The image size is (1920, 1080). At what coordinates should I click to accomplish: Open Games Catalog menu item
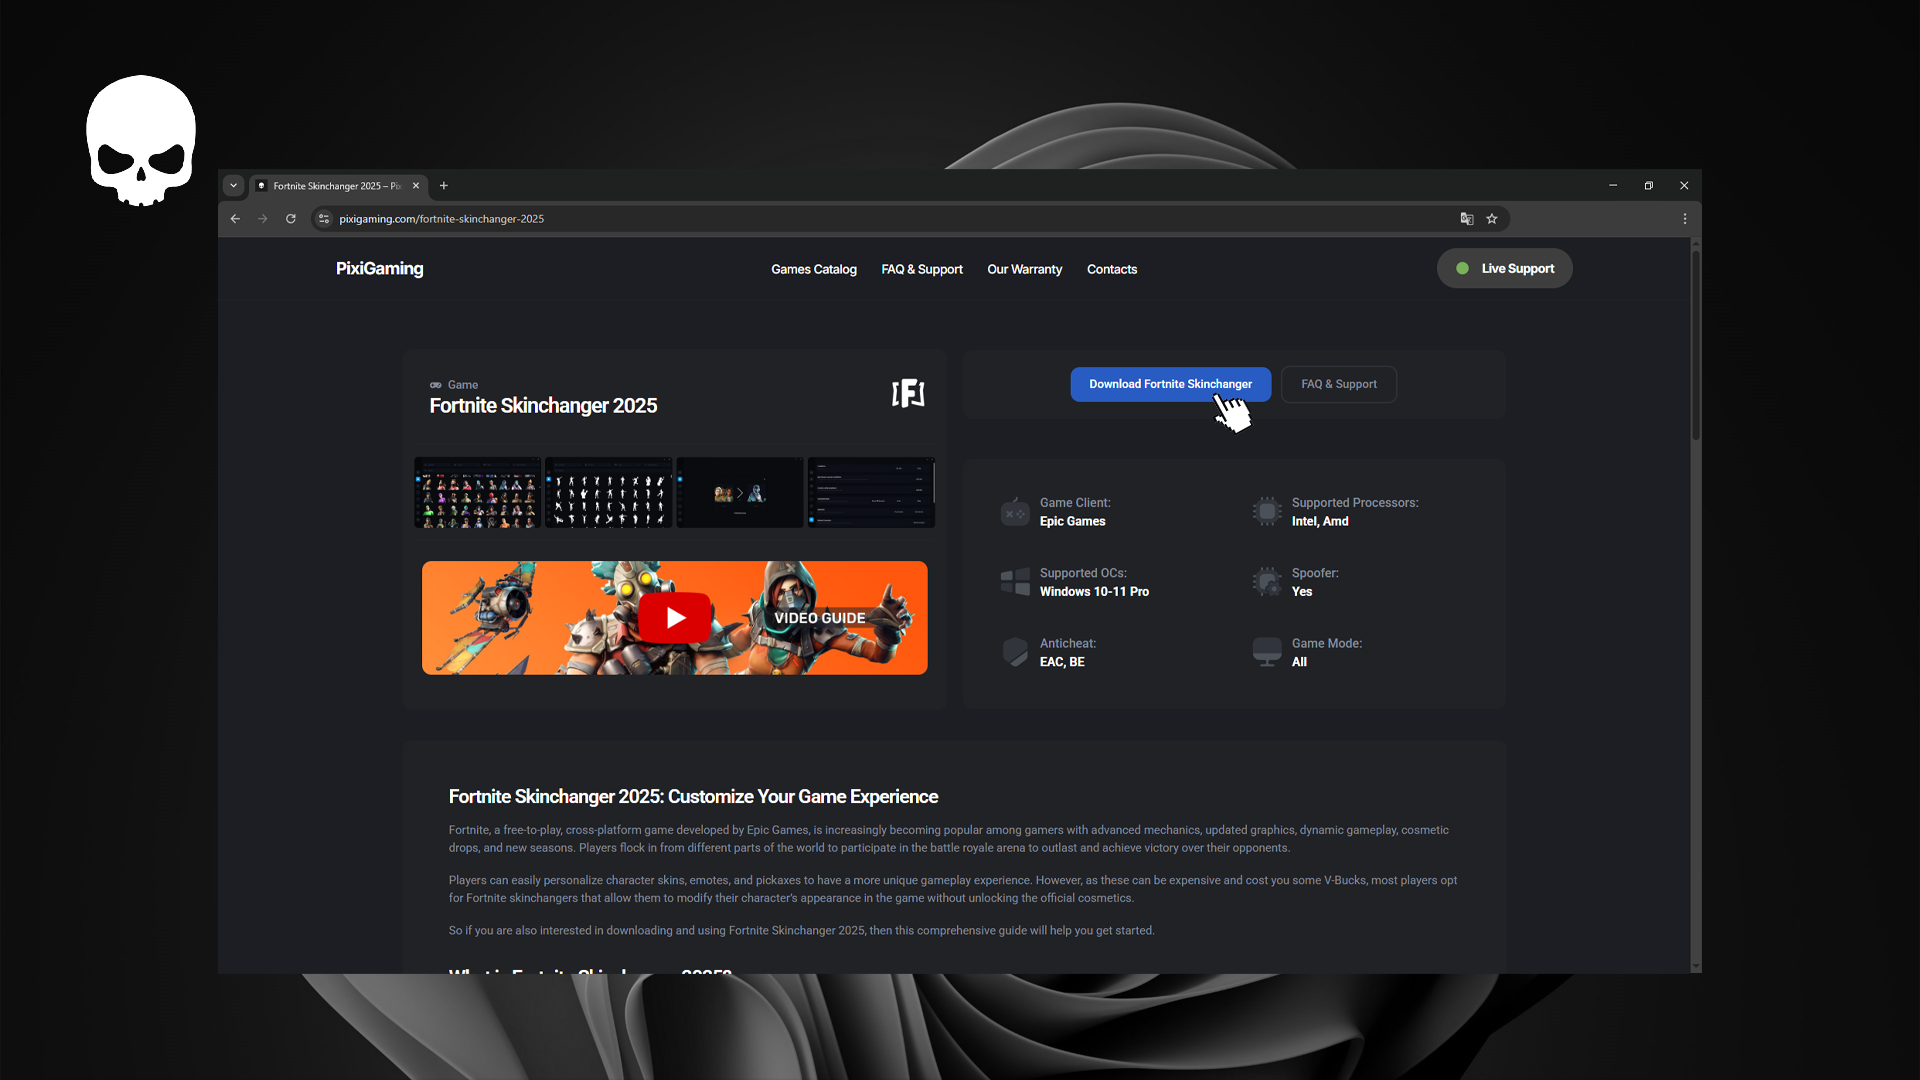[814, 269]
